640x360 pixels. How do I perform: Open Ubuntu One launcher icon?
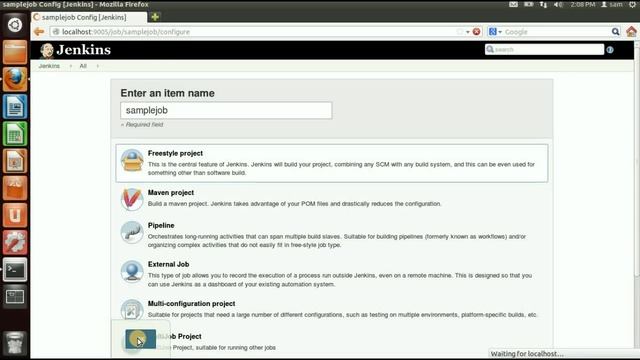pyautogui.click(x=15, y=215)
